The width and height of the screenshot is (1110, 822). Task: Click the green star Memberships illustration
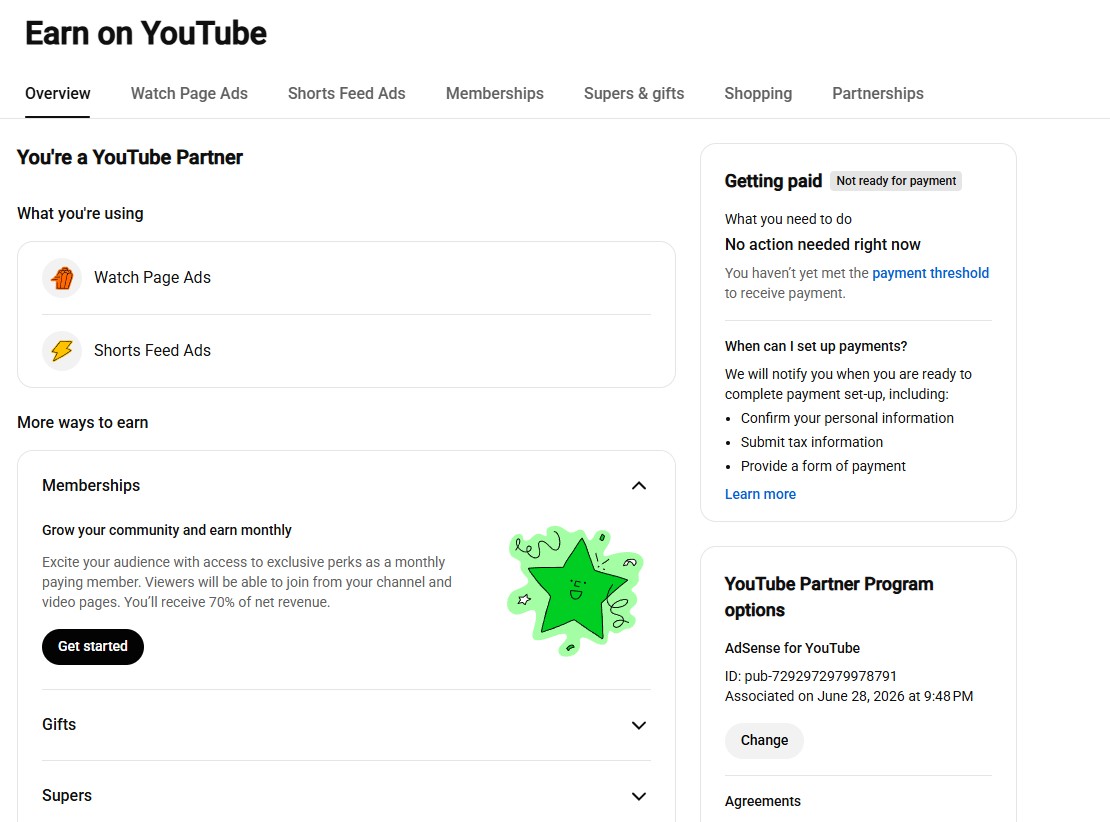tap(576, 590)
